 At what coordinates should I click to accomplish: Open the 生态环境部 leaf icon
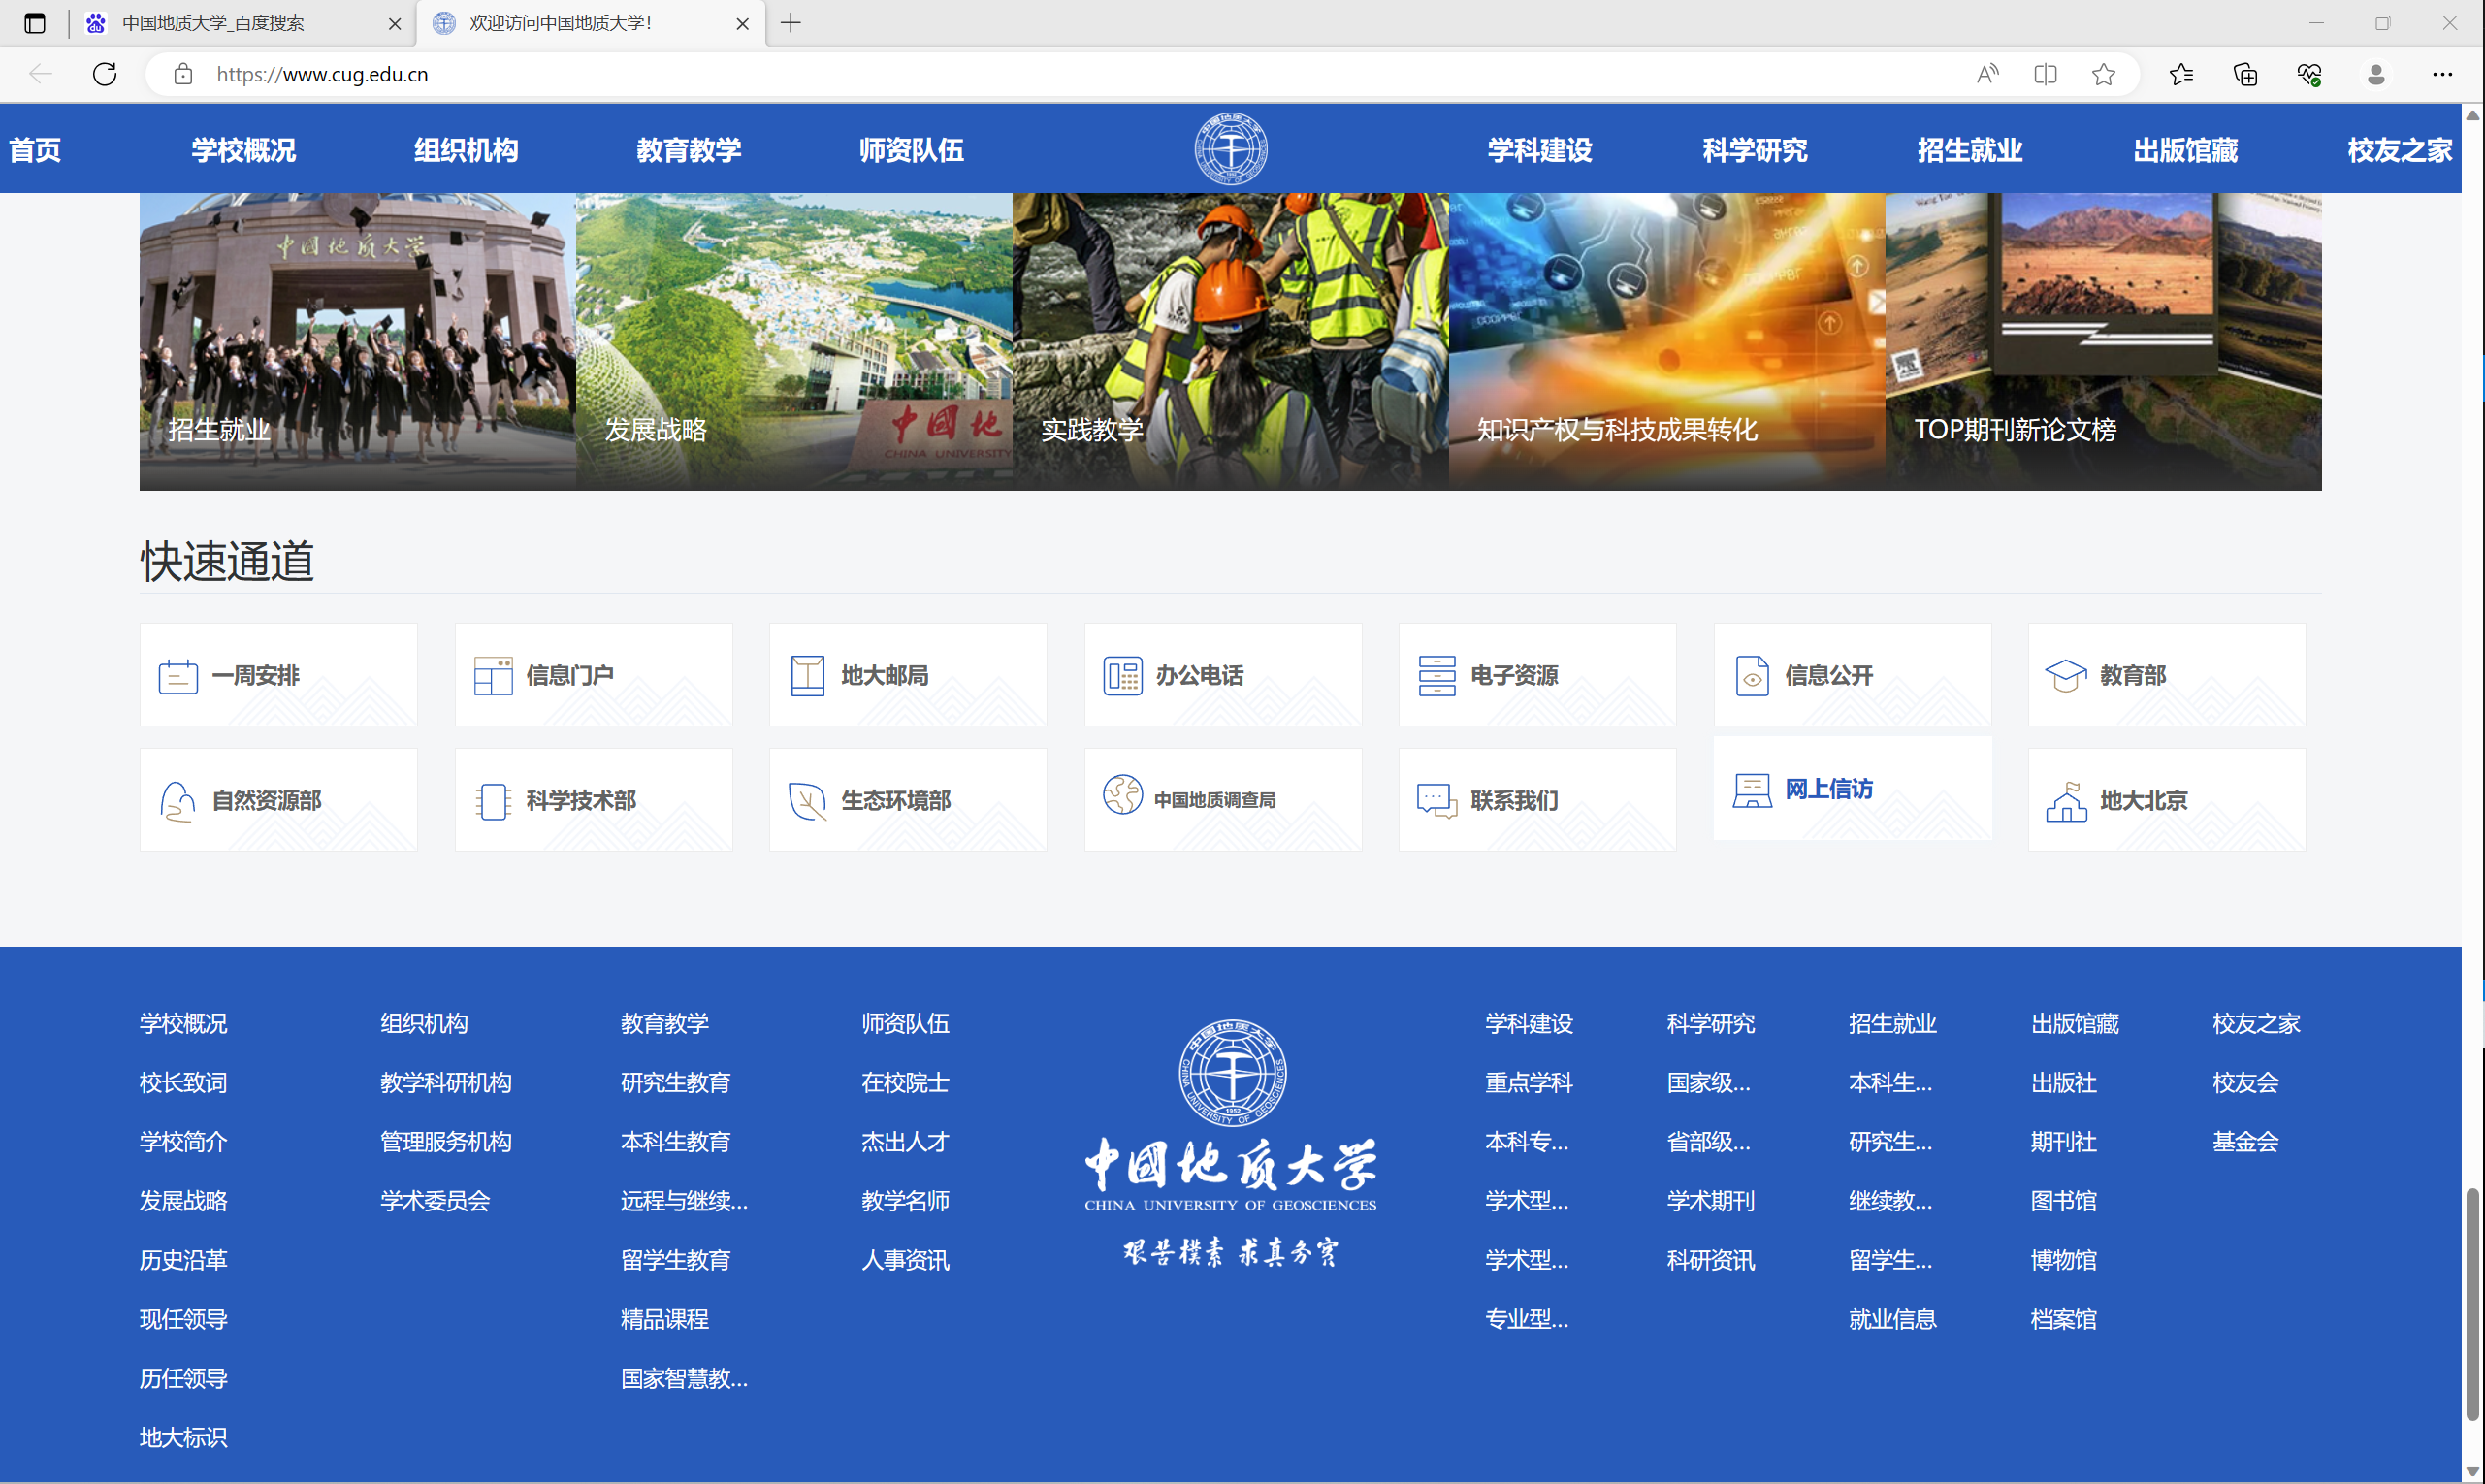pyautogui.click(x=807, y=801)
